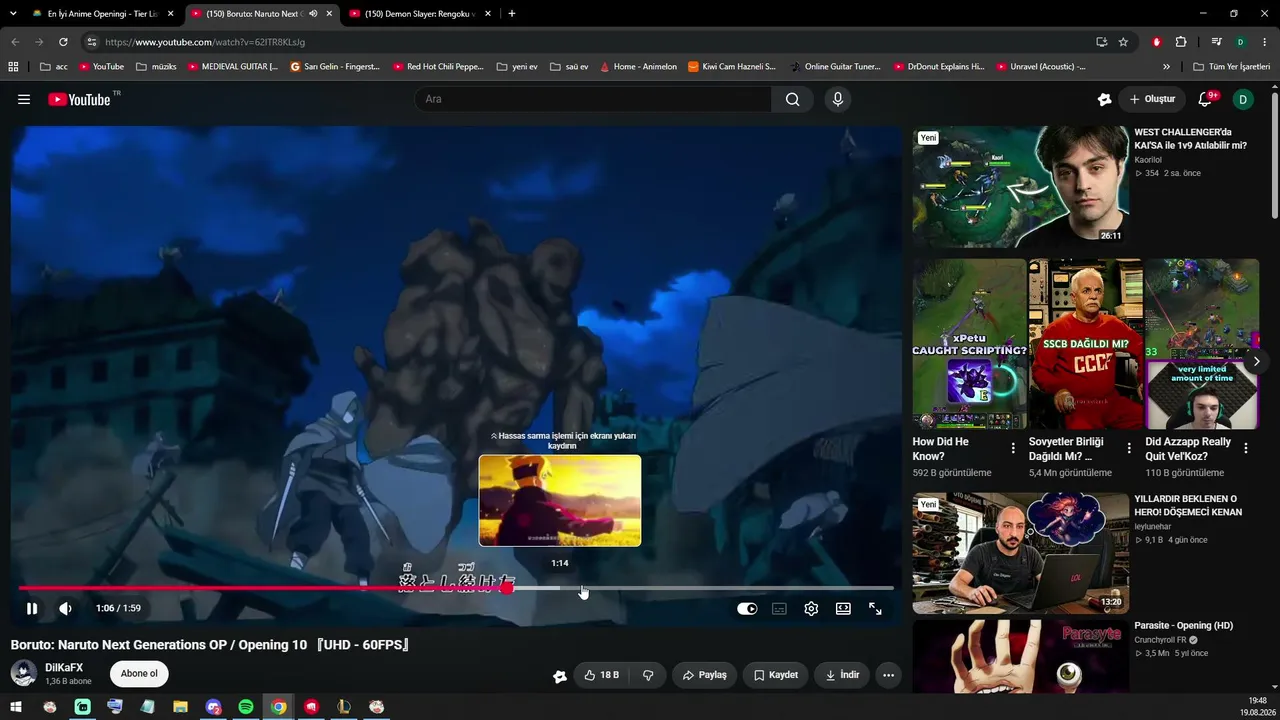This screenshot has height=720, width=1280.
Task: Open the acc bookmarks folder
Action: tap(54, 67)
